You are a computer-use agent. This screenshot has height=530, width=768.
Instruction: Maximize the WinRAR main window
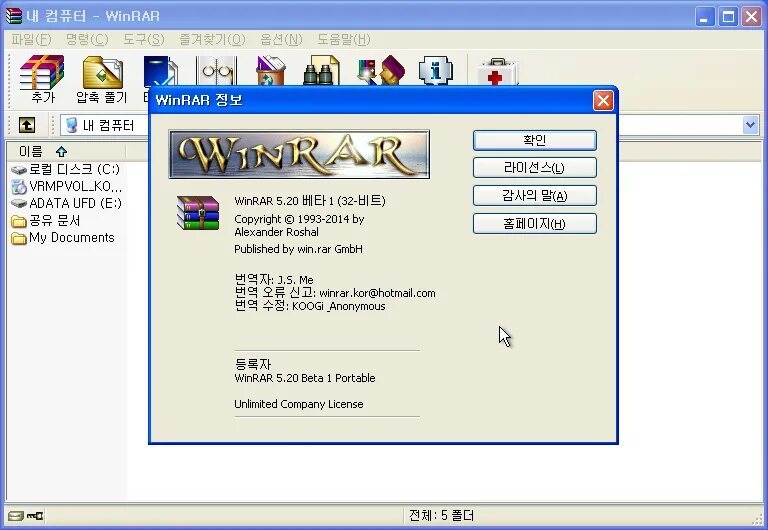click(x=728, y=17)
